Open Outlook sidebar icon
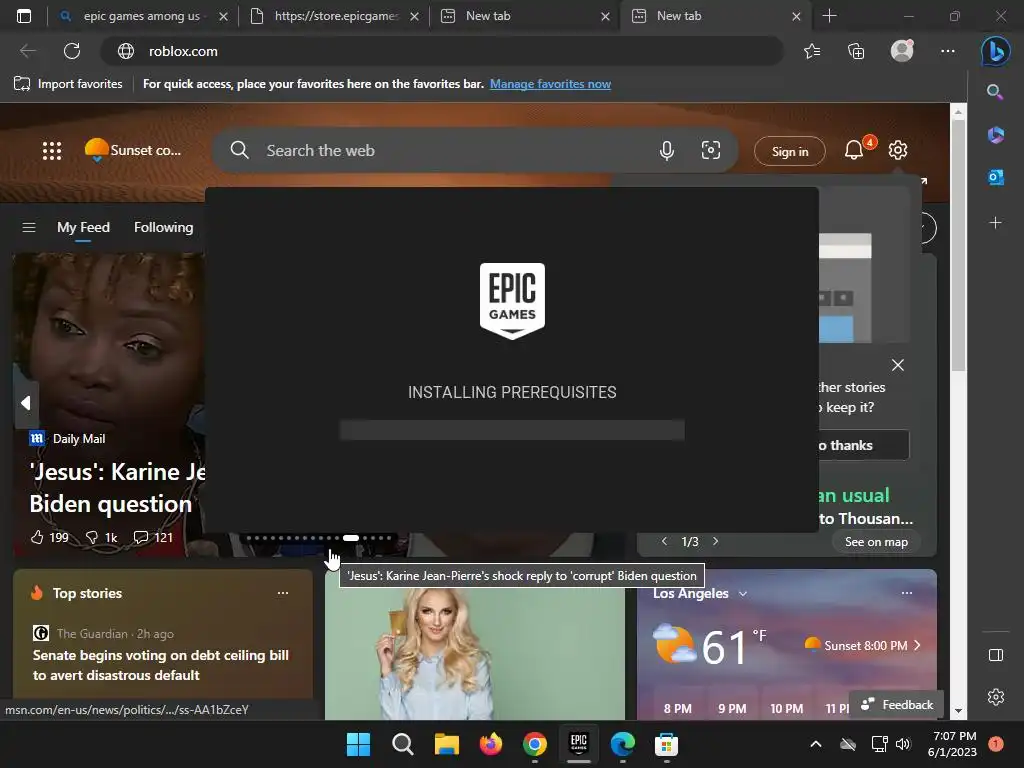The width and height of the screenshot is (1024, 768). click(x=995, y=177)
